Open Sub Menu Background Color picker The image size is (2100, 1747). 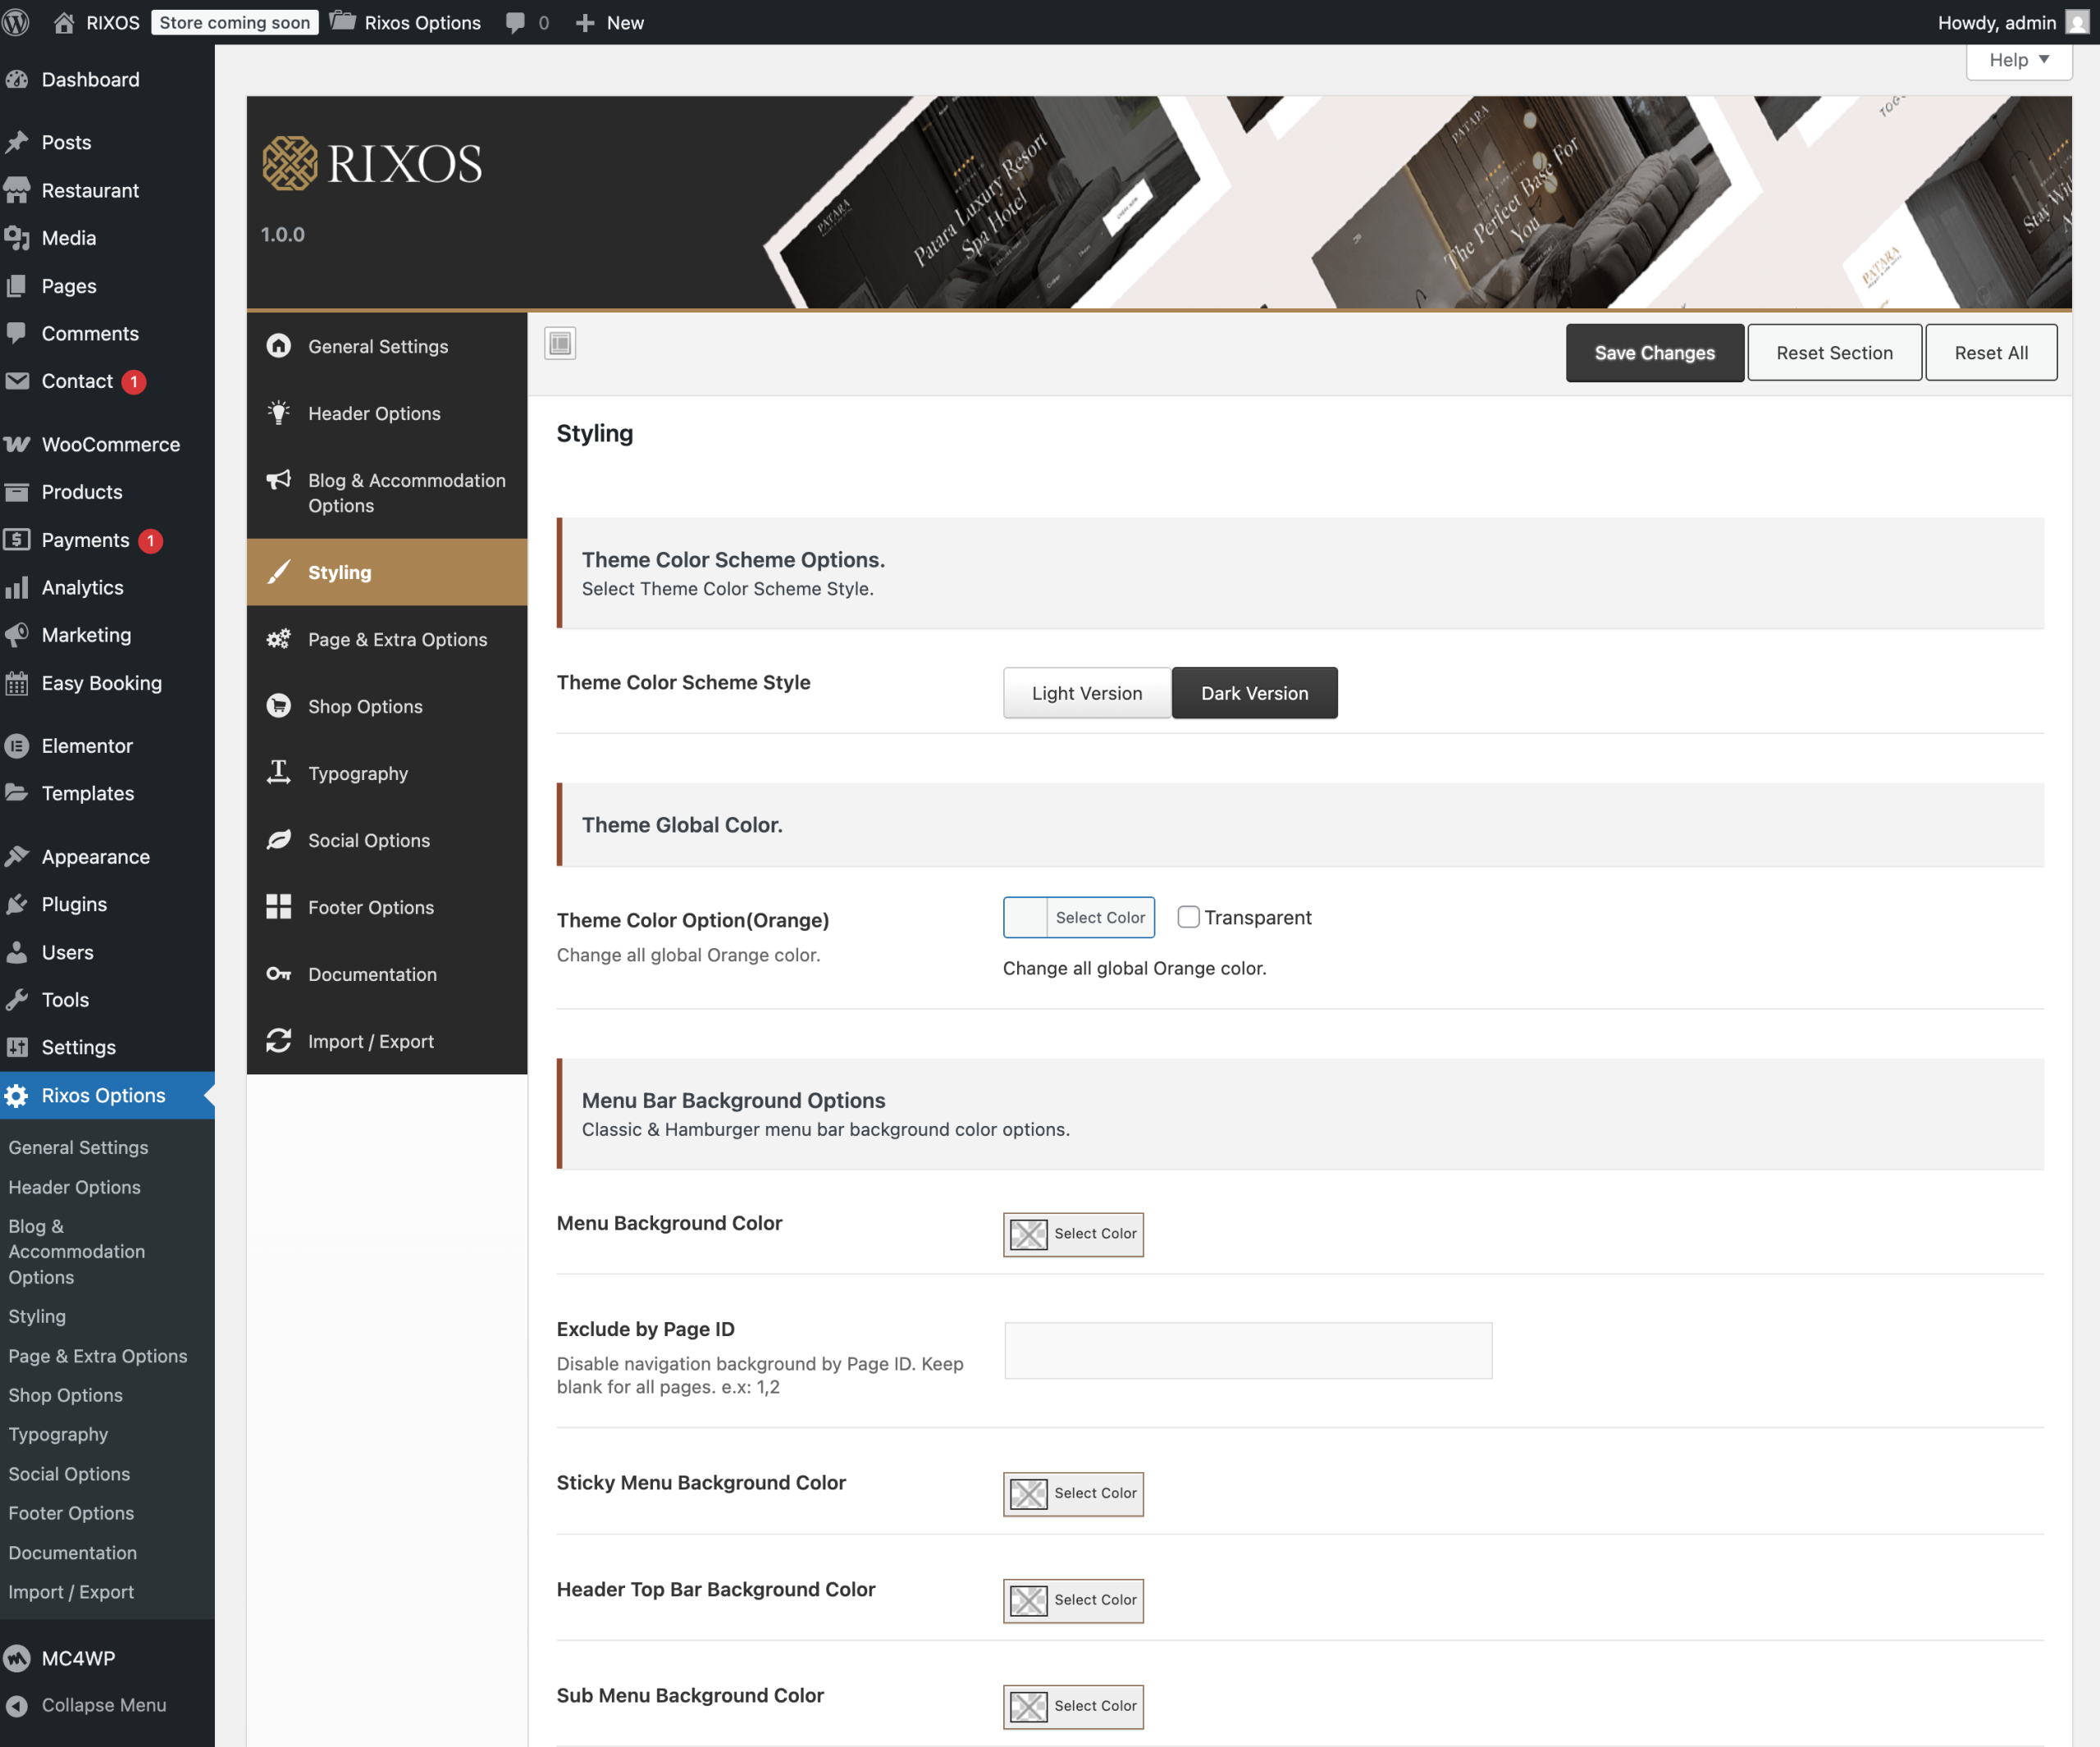coord(1073,1706)
